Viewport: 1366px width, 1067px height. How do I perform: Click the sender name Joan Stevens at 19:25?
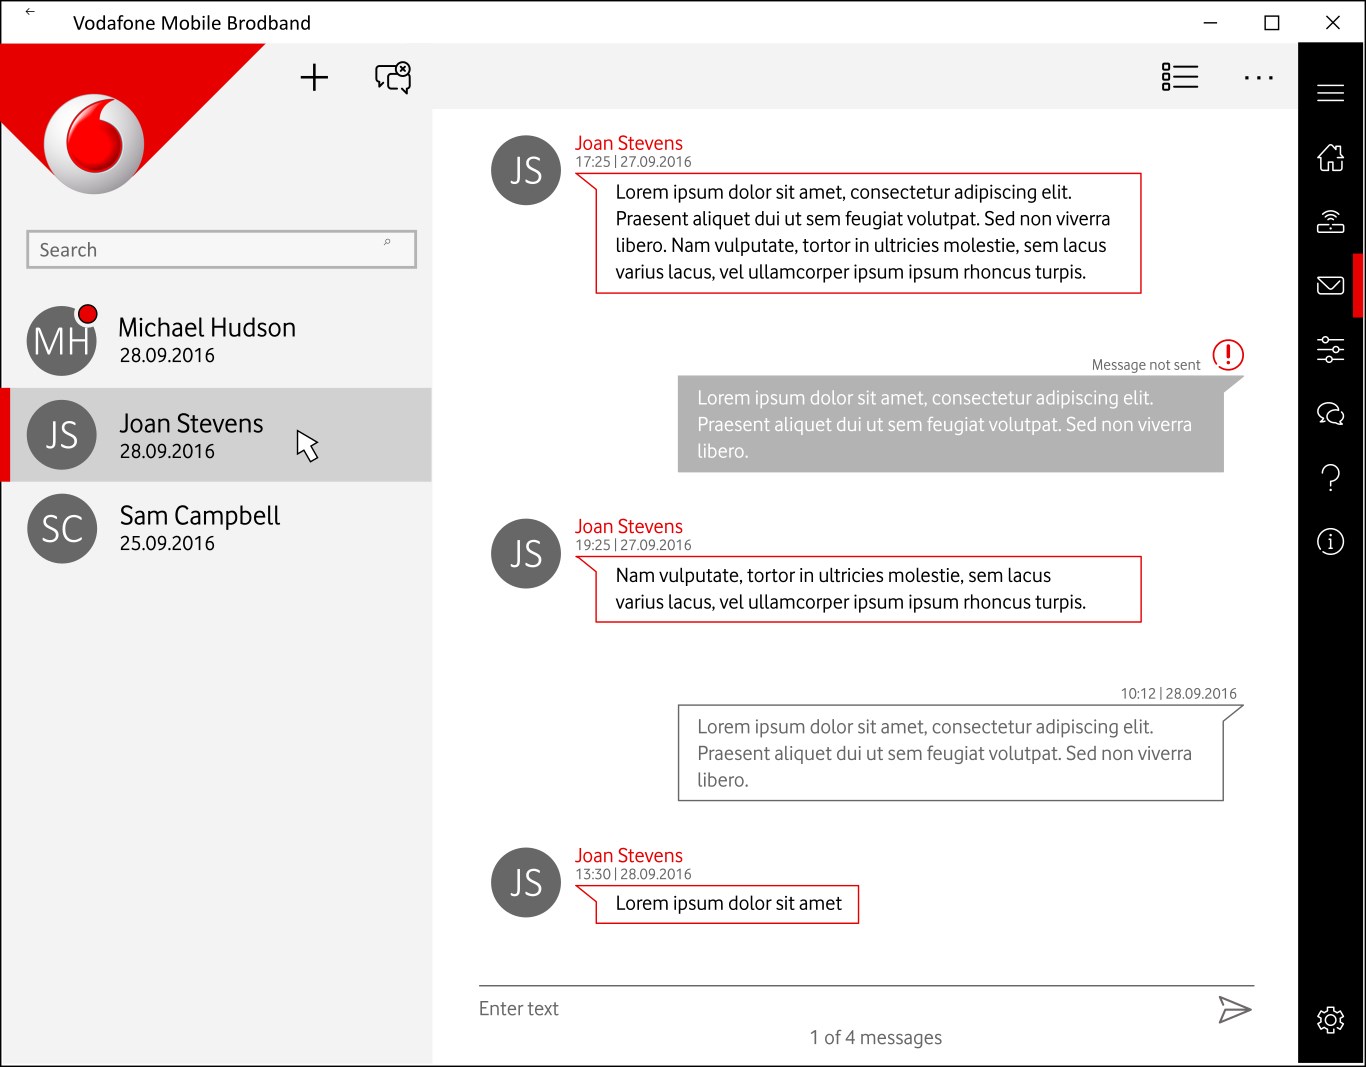tap(628, 526)
